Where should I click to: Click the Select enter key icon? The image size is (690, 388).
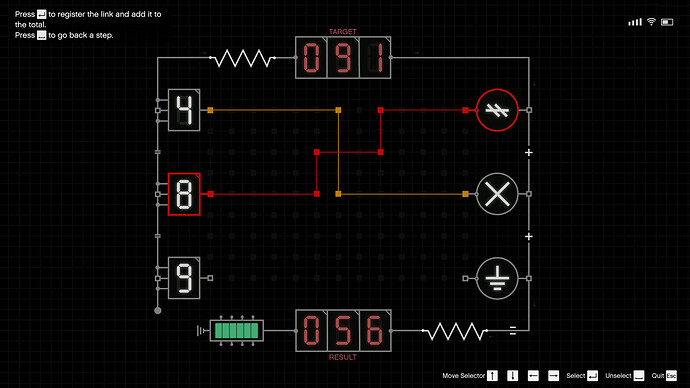coord(592,376)
